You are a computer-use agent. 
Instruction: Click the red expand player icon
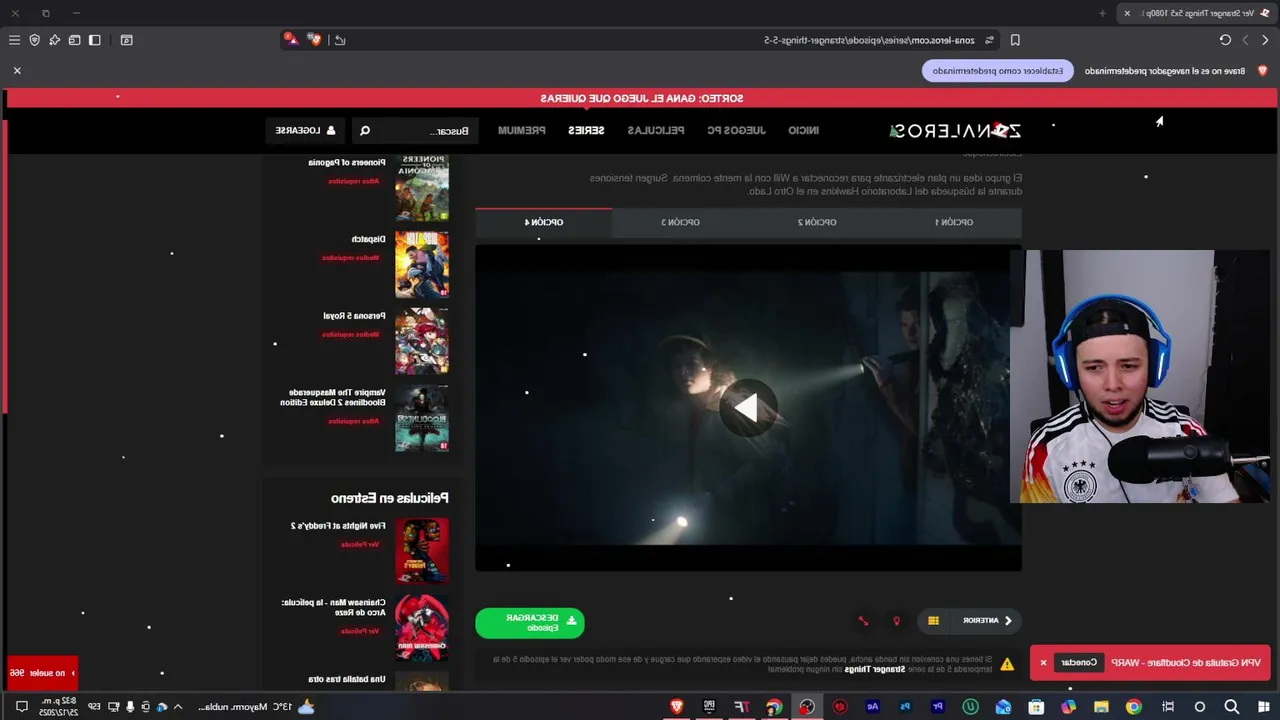click(863, 621)
